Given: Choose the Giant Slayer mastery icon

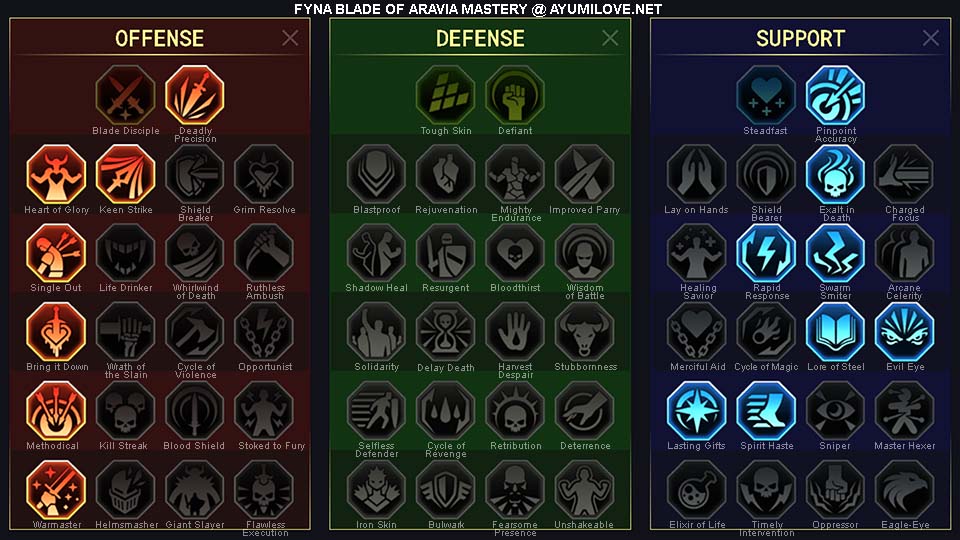Looking at the screenshot, I should (195, 490).
